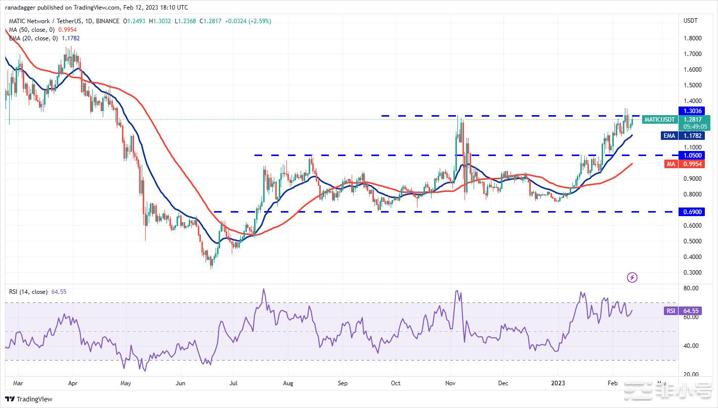Select the MATICUSDT price tag on axis
This screenshot has height=408, width=718.
pos(659,119)
